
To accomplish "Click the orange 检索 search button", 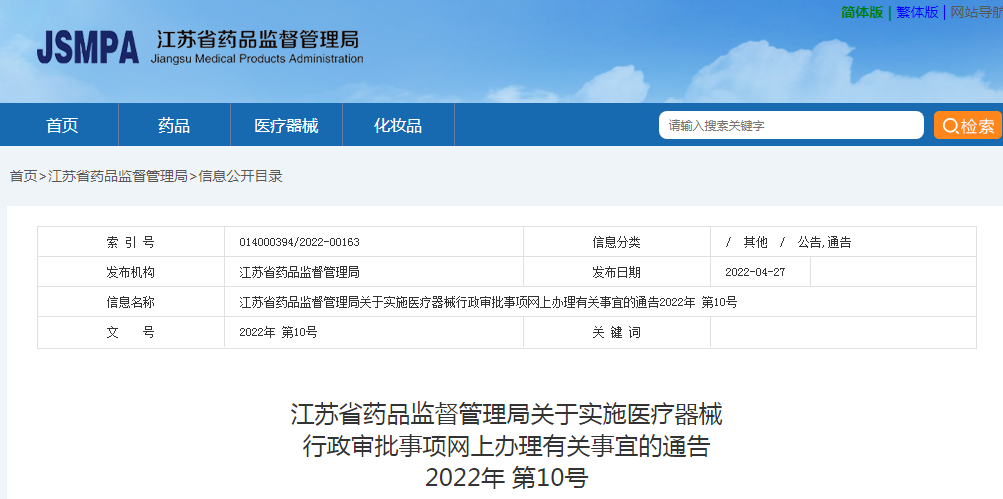I will (968, 125).
